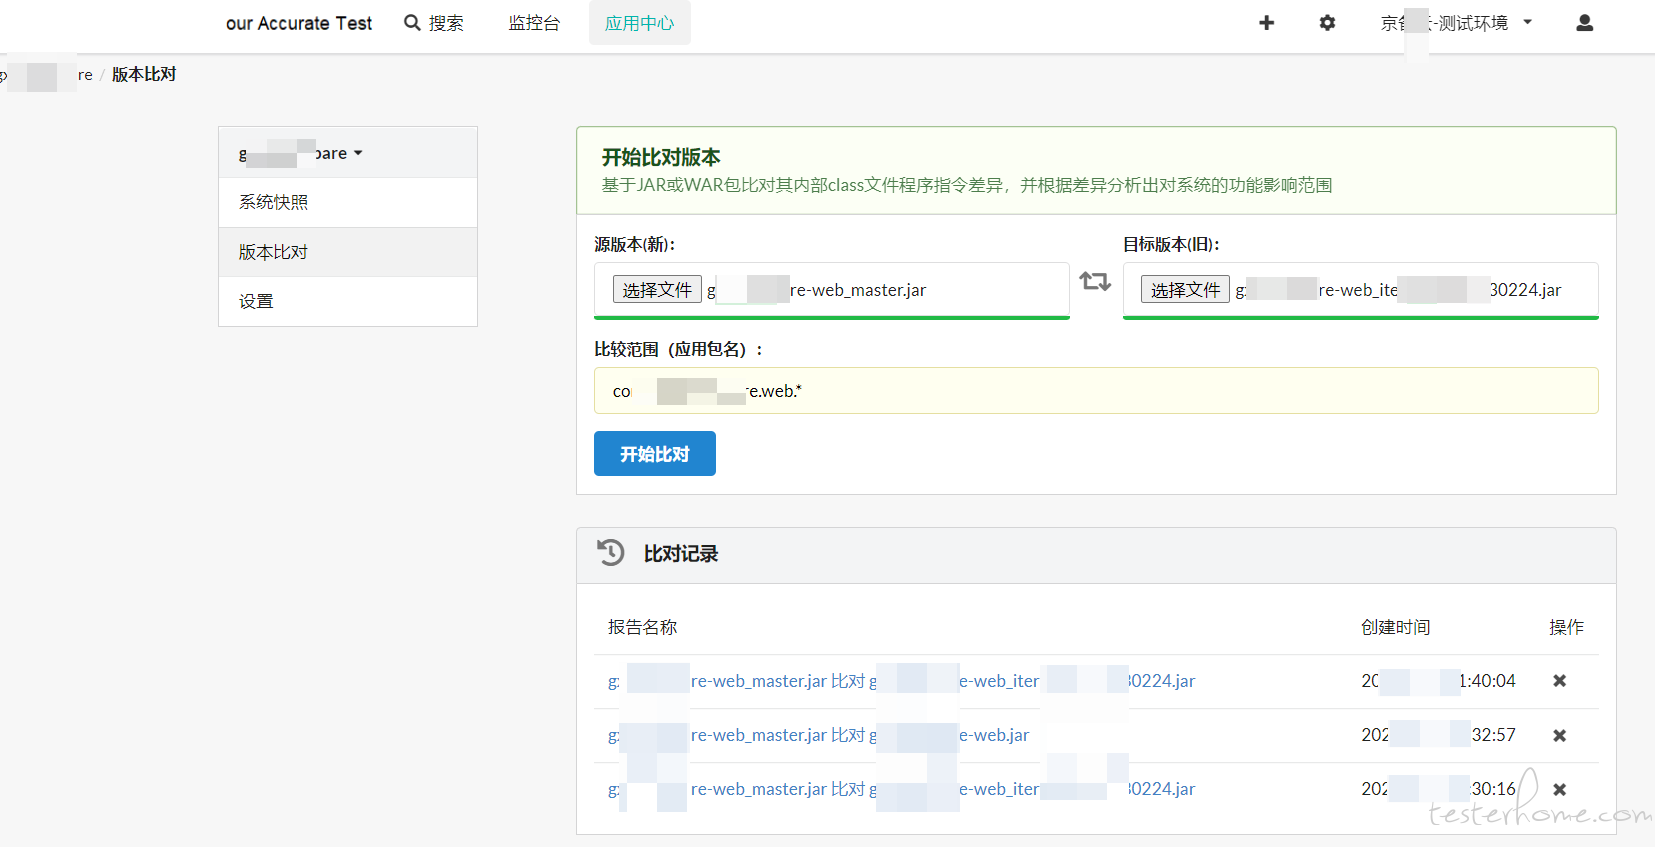Delete the third comparison record
Viewport: 1655px width, 847px height.
pos(1559,789)
